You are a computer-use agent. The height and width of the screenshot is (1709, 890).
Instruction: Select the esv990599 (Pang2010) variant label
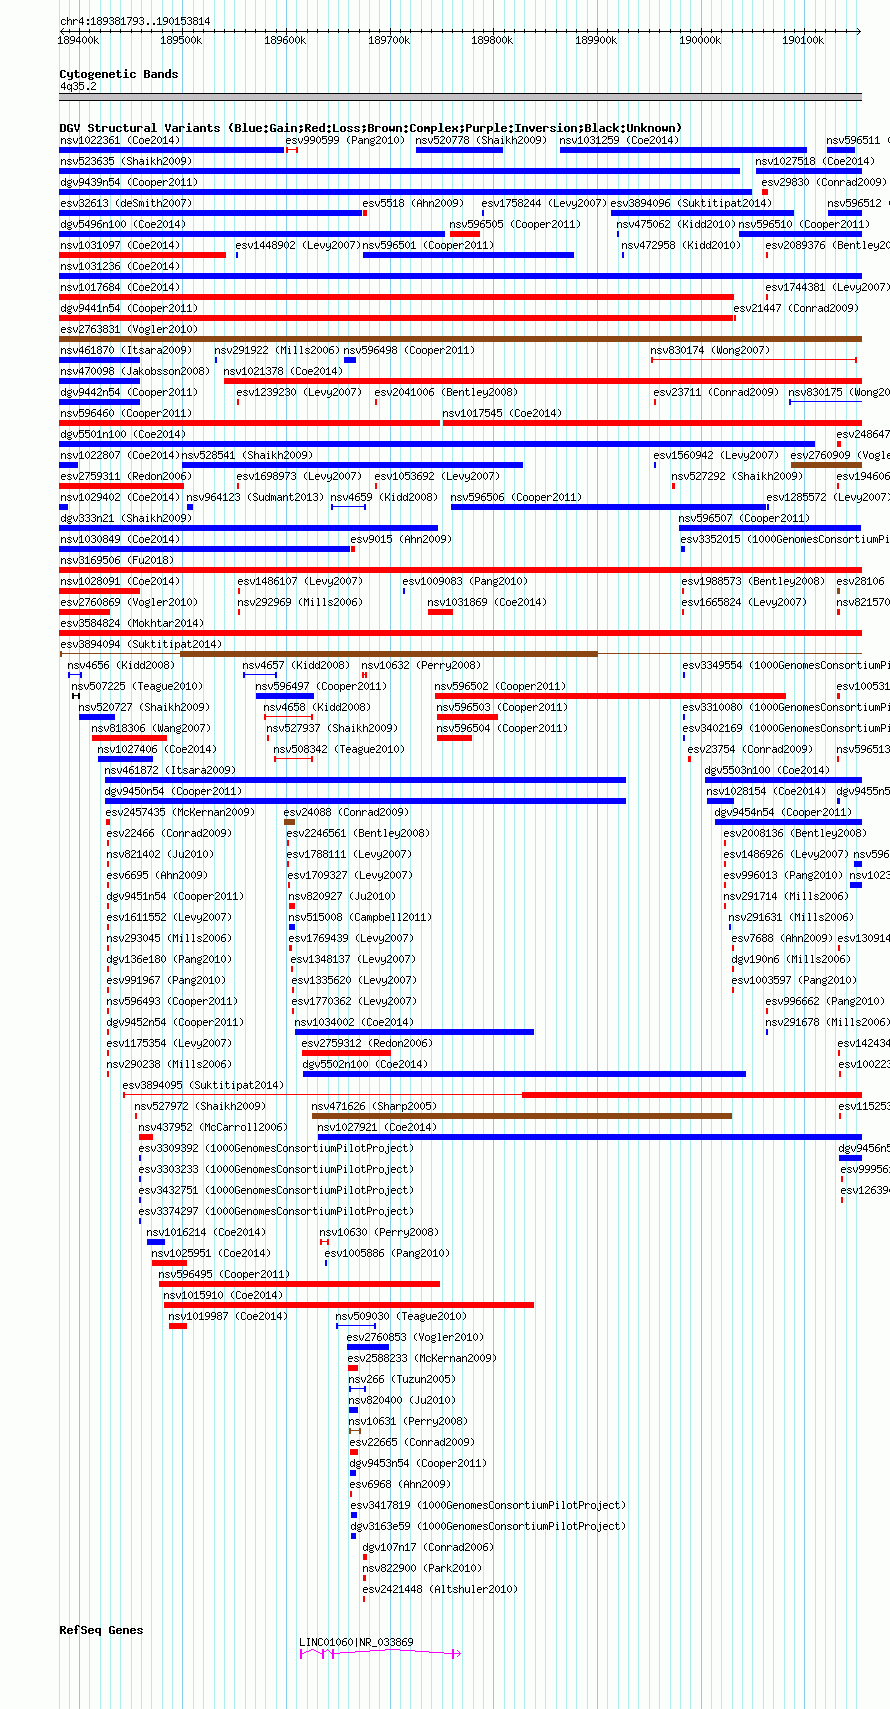pyautogui.click(x=345, y=140)
